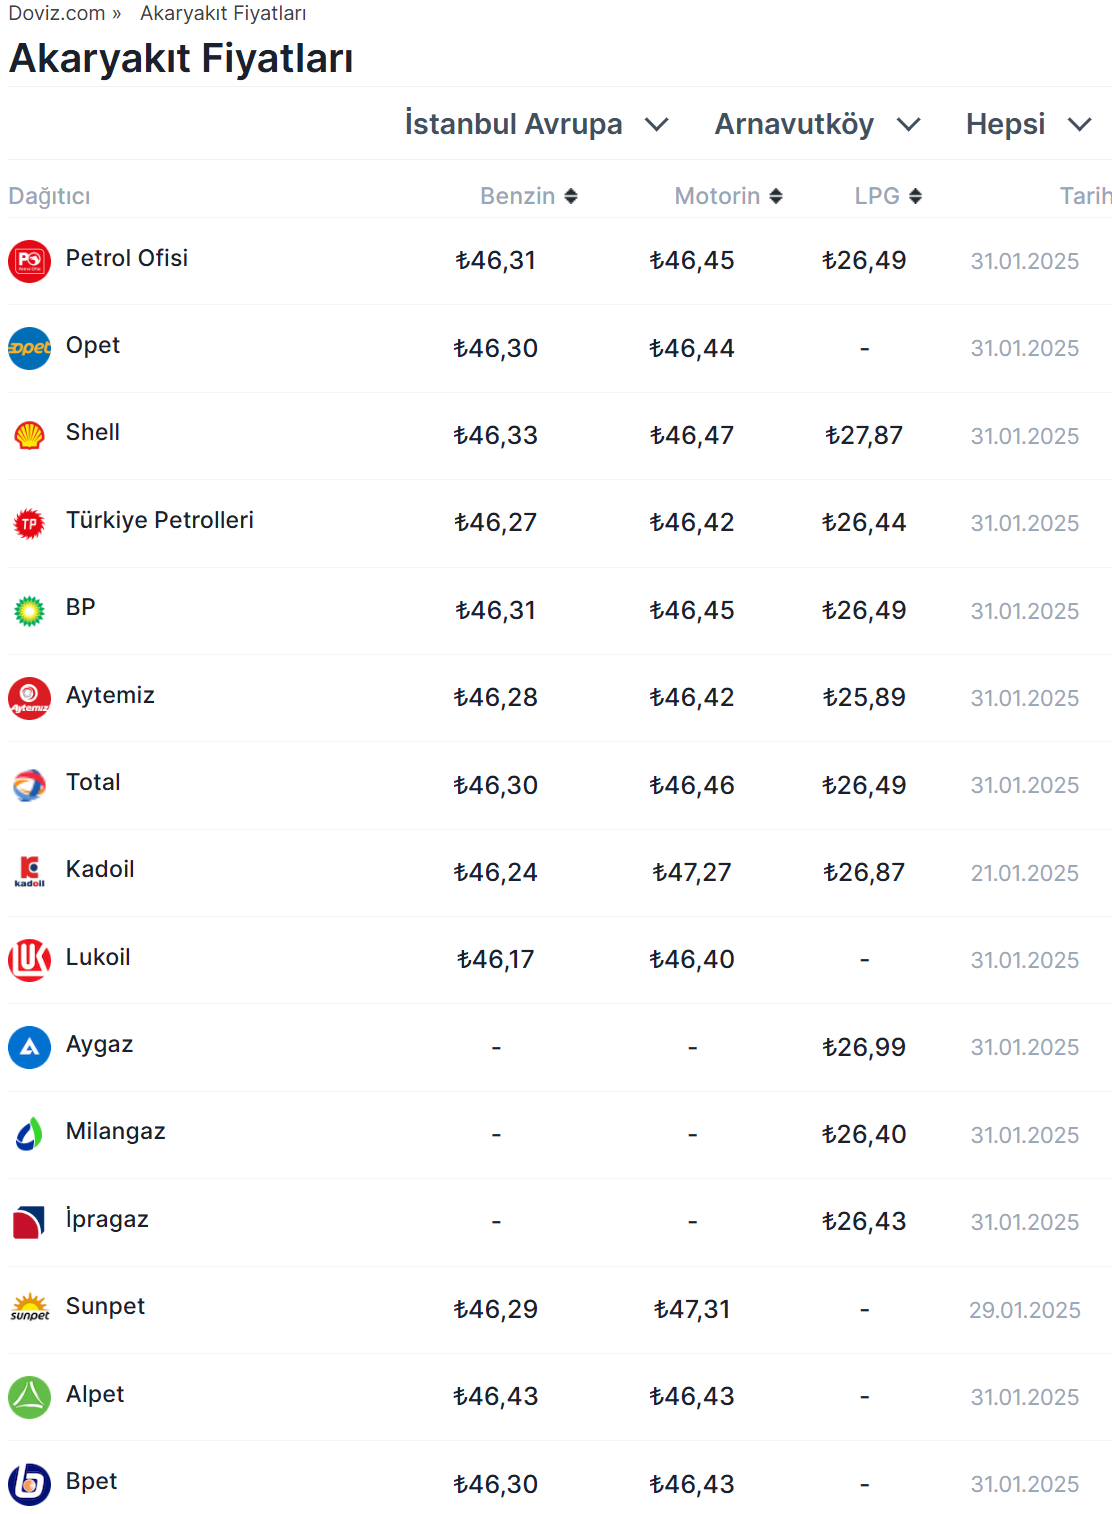Go to Doviz.com breadcrumb home link

[x=57, y=13]
